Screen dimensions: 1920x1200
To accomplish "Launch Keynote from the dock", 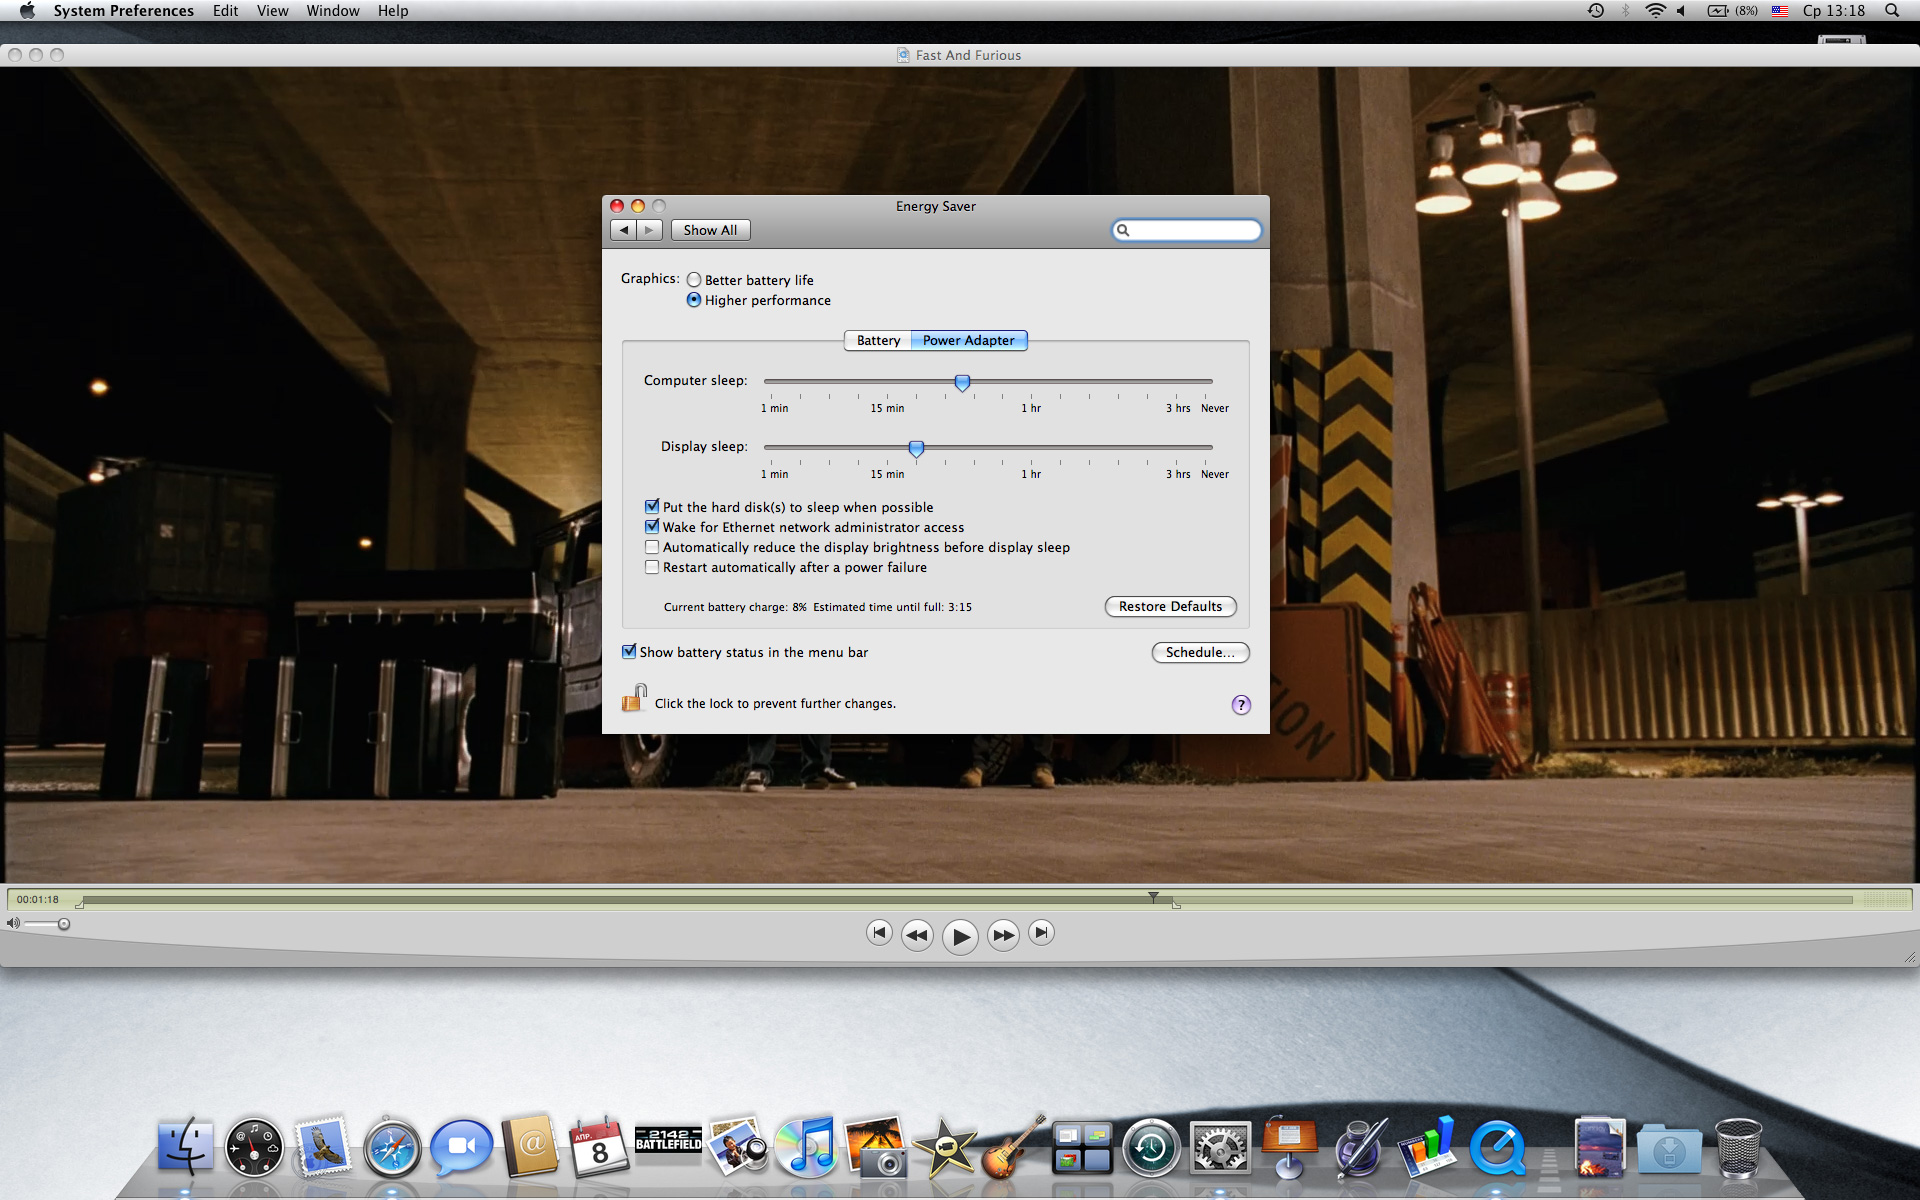I will pos(1289,1147).
